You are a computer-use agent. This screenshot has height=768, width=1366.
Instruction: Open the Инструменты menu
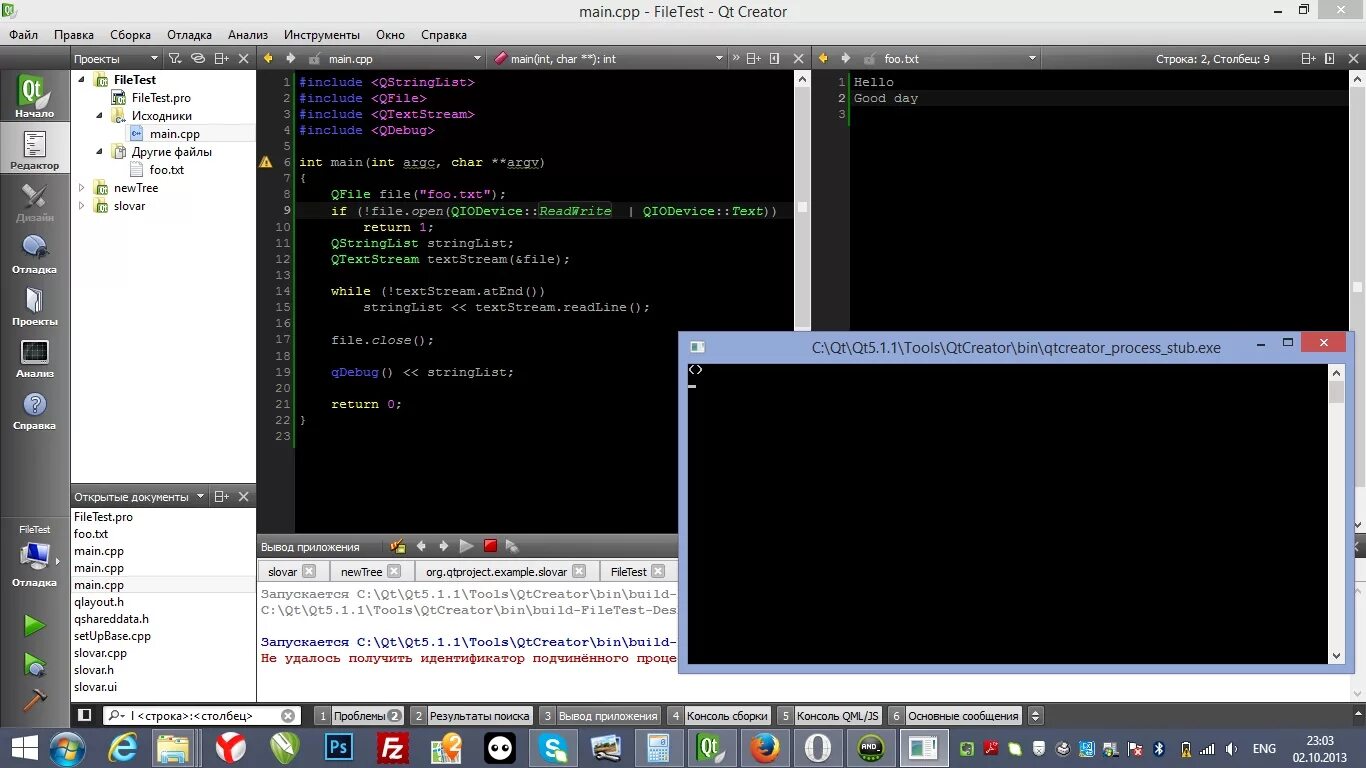[x=322, y=34]
